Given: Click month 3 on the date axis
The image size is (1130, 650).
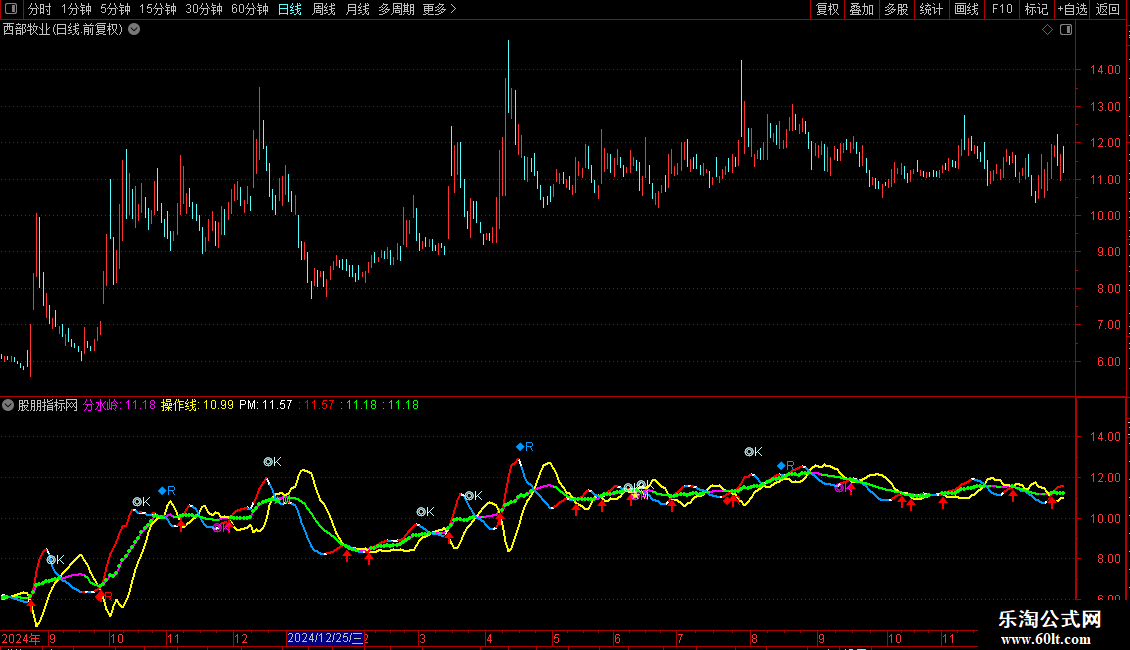Looking at the screenshot, I should click(422, 638).
